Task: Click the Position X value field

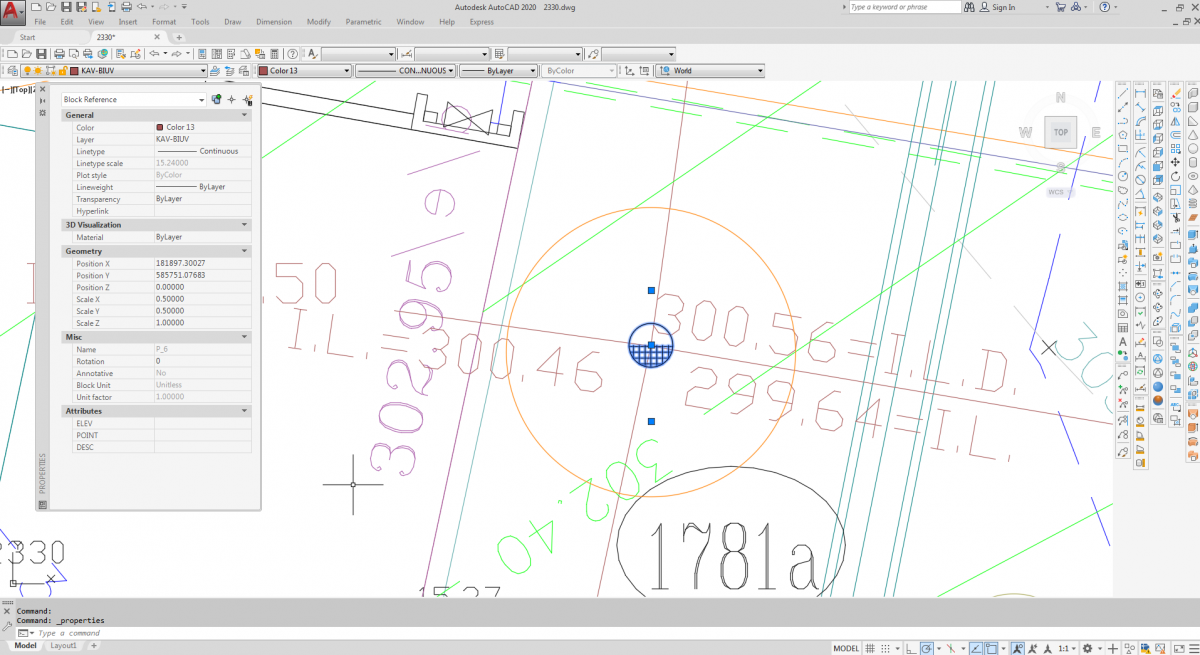Action: click(x=203, y=263)
